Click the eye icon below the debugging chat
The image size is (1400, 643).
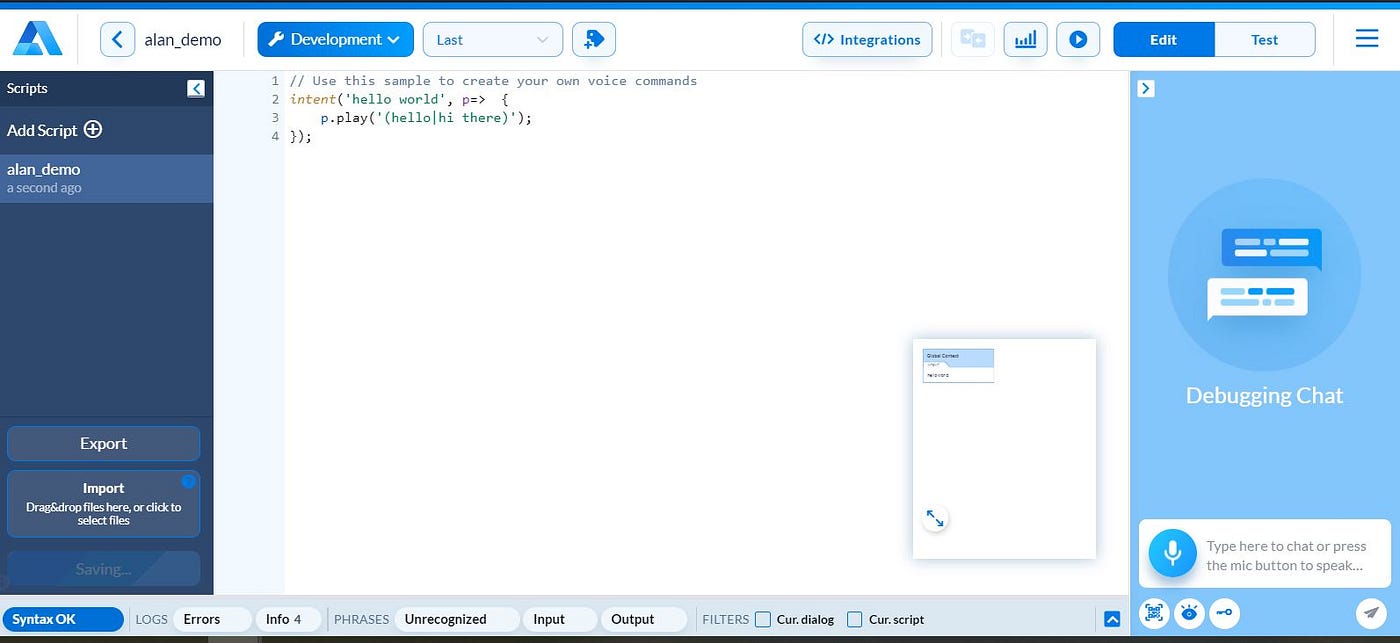[1189, 613]
